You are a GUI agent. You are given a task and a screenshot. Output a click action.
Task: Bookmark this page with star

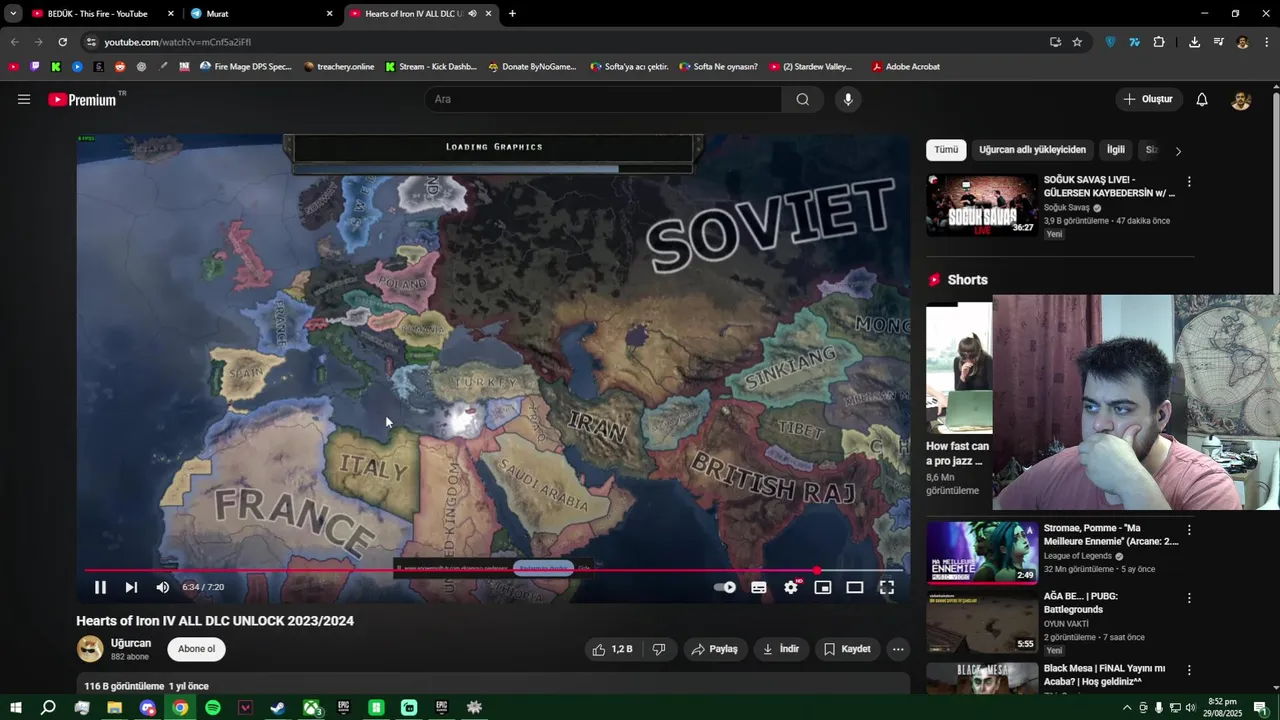pos(1077,42)
